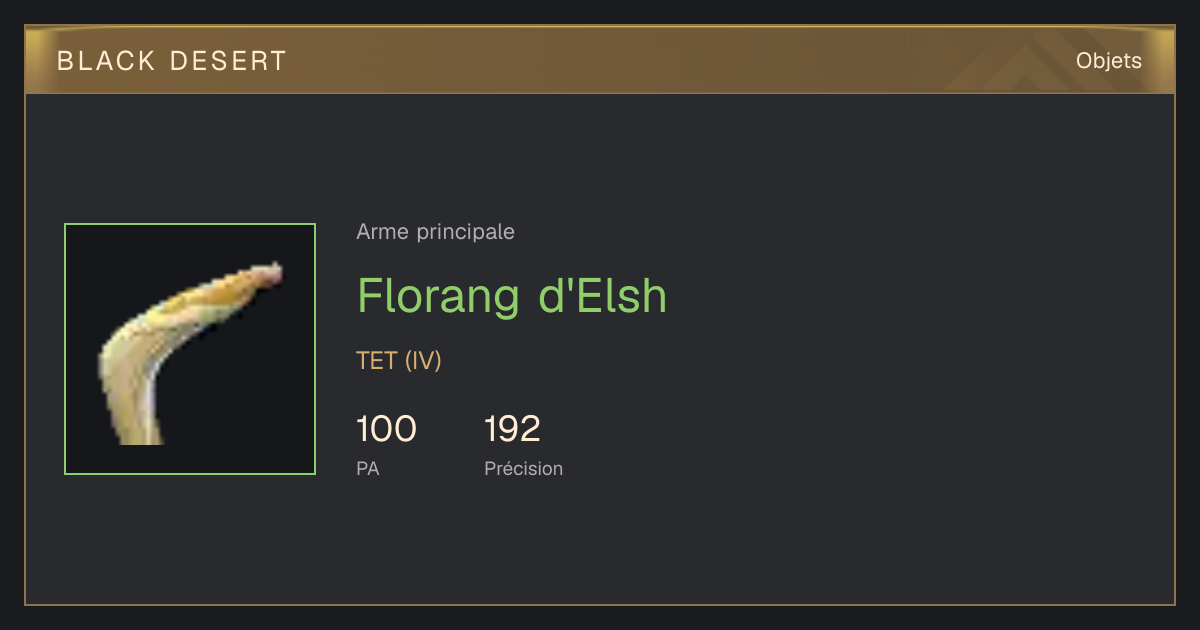Click the gold header banner center
The width and height of the screenshot is (1200, 630).
click(600, 60)
